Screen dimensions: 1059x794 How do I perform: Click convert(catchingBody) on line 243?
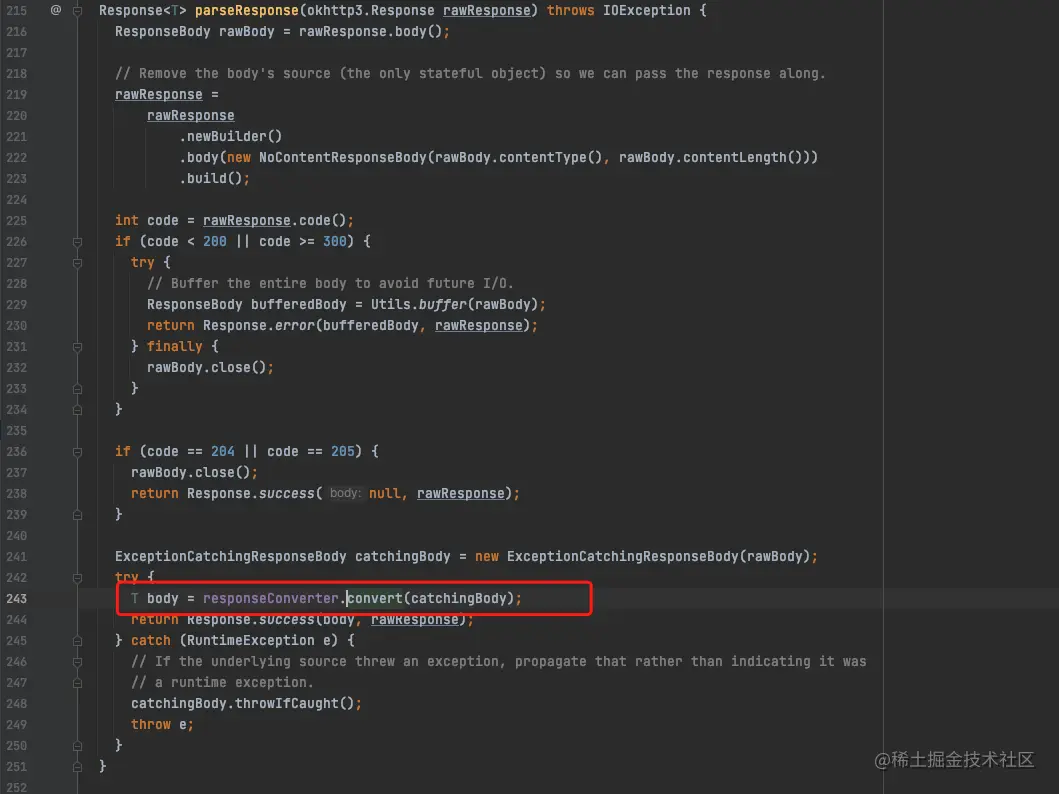(430, 599)
